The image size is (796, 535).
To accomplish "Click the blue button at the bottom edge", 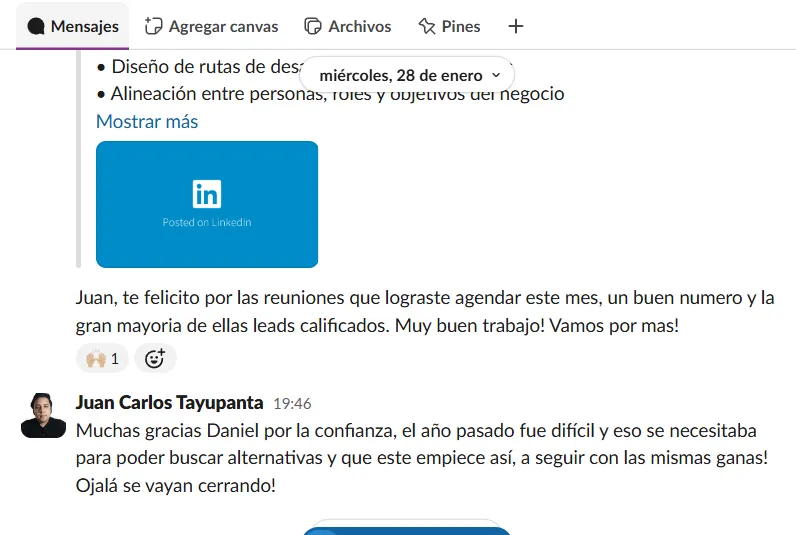I will [407, 530].
